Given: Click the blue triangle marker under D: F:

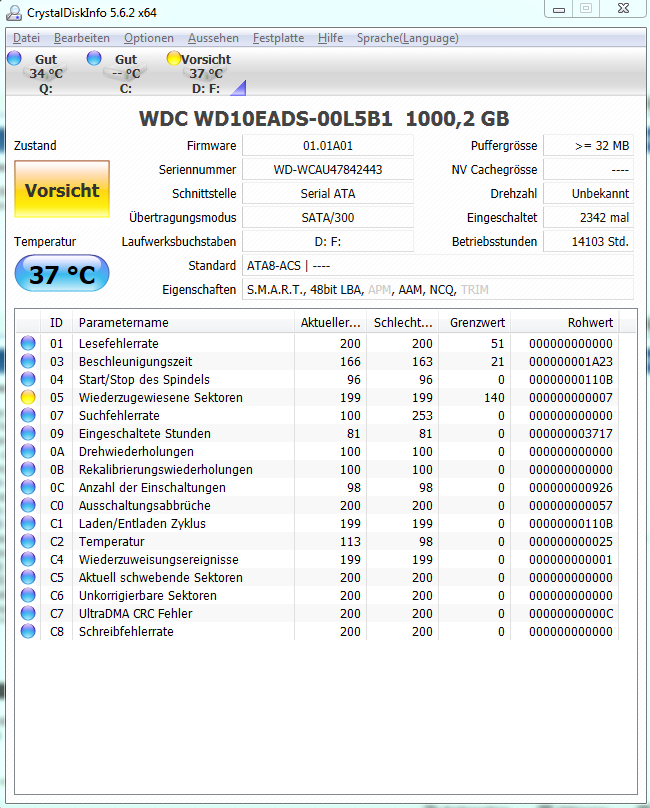Looking at the screenshot, I should click(x=239, y=89).
